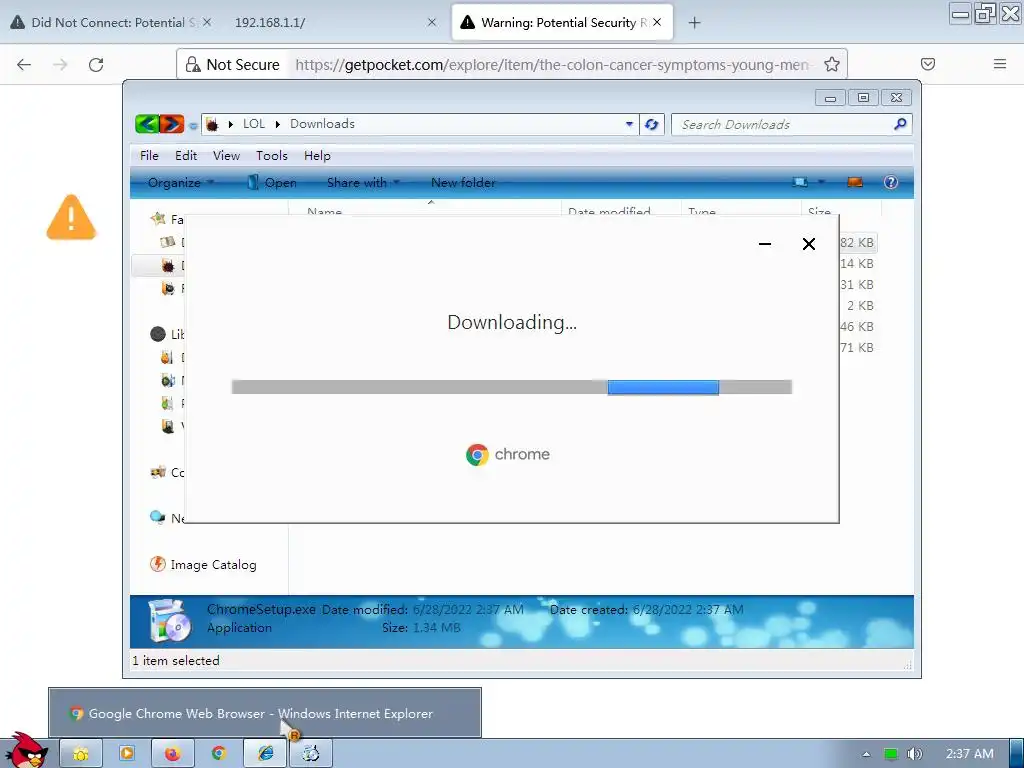Reload the current Firefox page
This screenshot has height=768, width=1024.
point(96,65)
